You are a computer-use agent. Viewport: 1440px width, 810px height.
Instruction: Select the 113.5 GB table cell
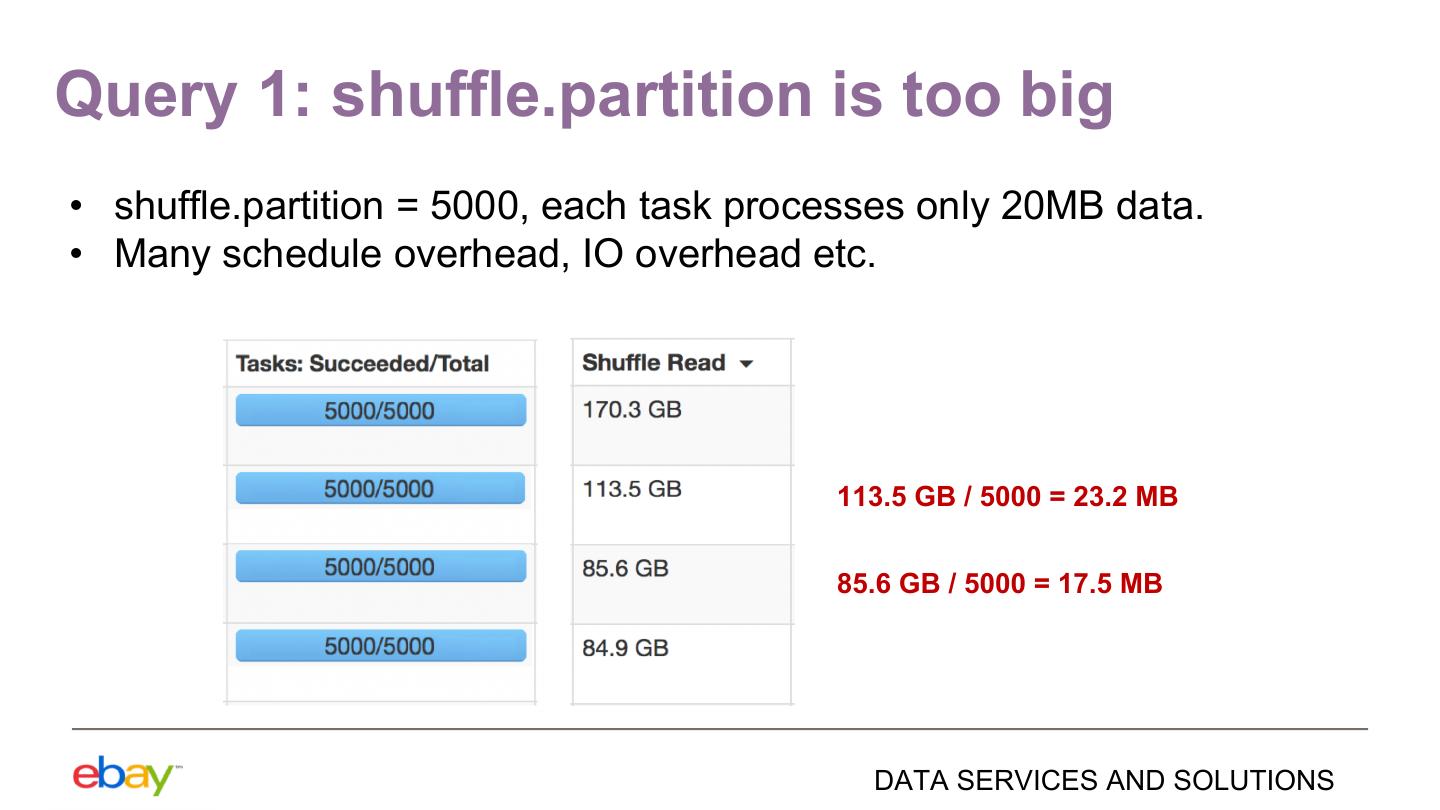631,490
